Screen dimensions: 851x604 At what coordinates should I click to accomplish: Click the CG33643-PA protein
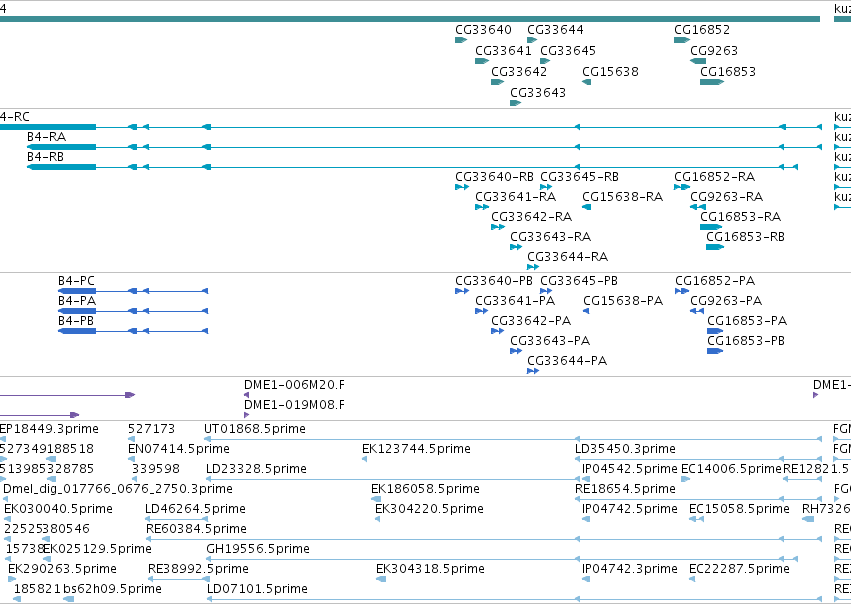[x=516, y=351]
